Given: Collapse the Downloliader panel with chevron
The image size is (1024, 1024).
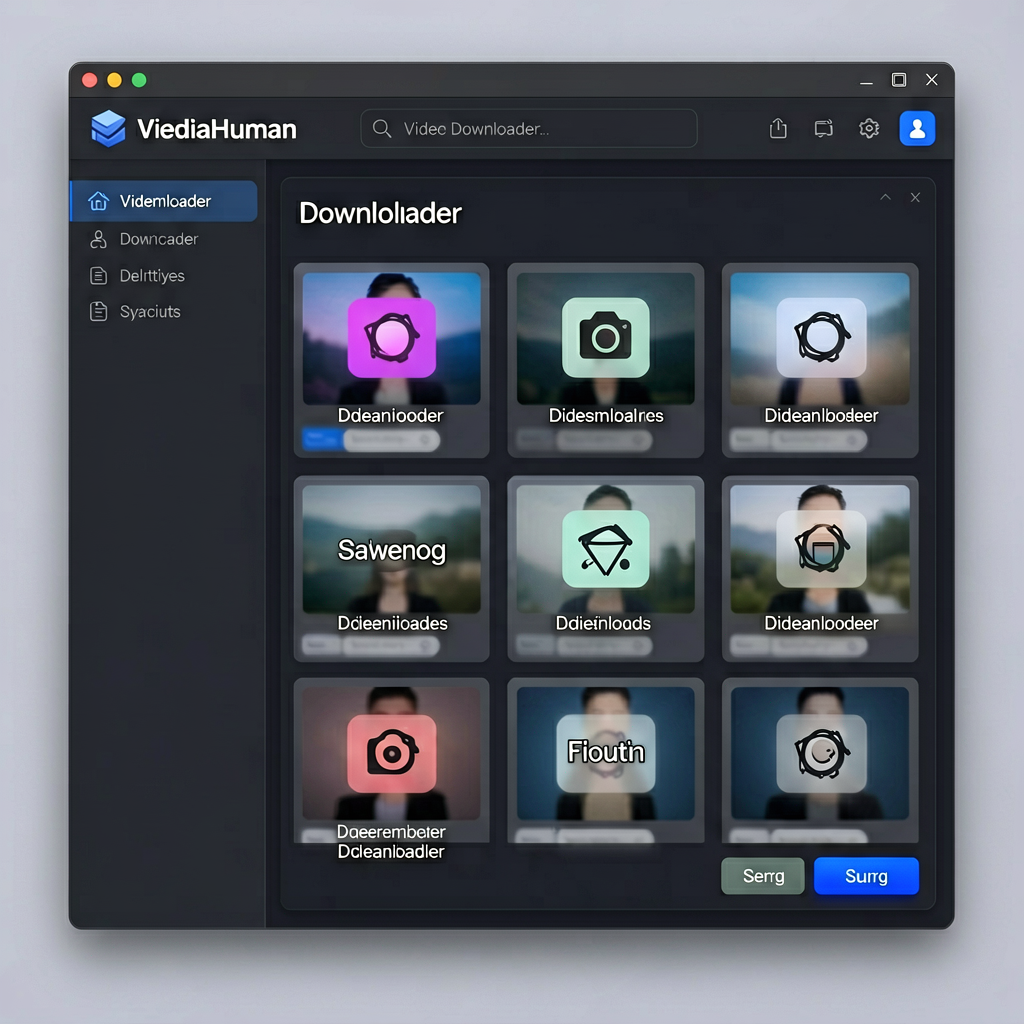Looking at the screenshot, I should pyautogui.click(x=886, y=197).
